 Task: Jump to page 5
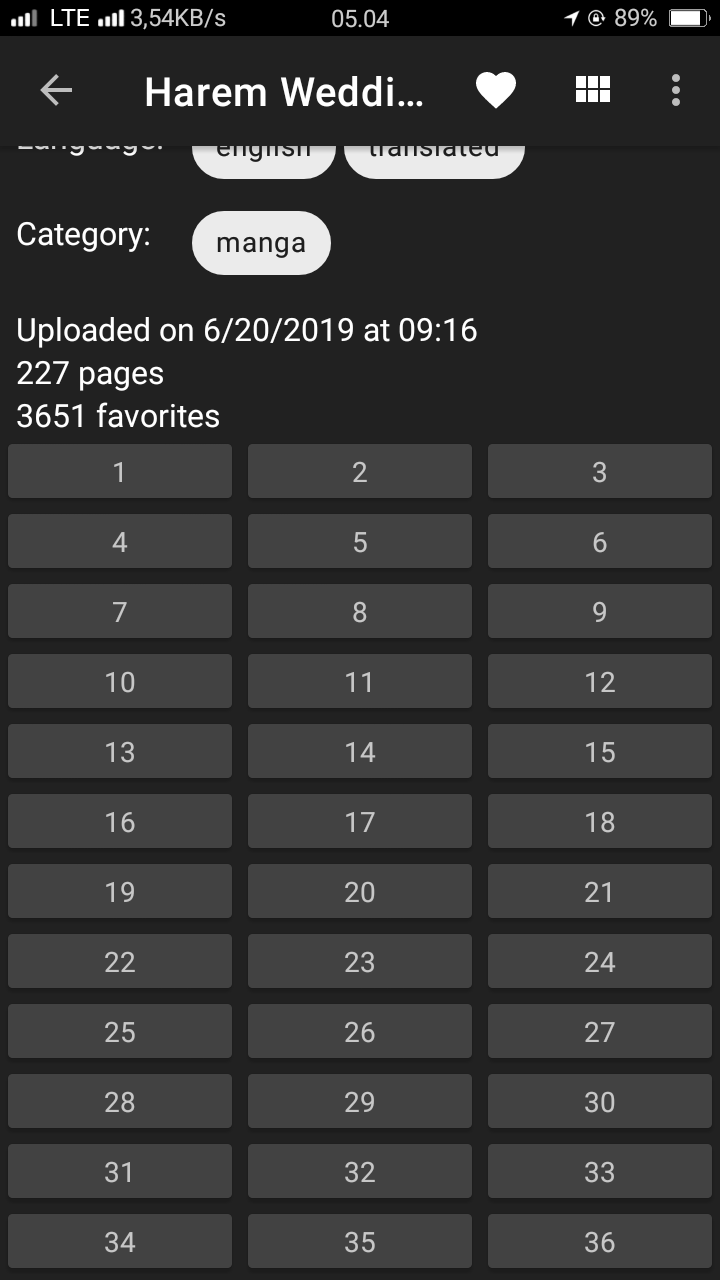click(359, 541)
